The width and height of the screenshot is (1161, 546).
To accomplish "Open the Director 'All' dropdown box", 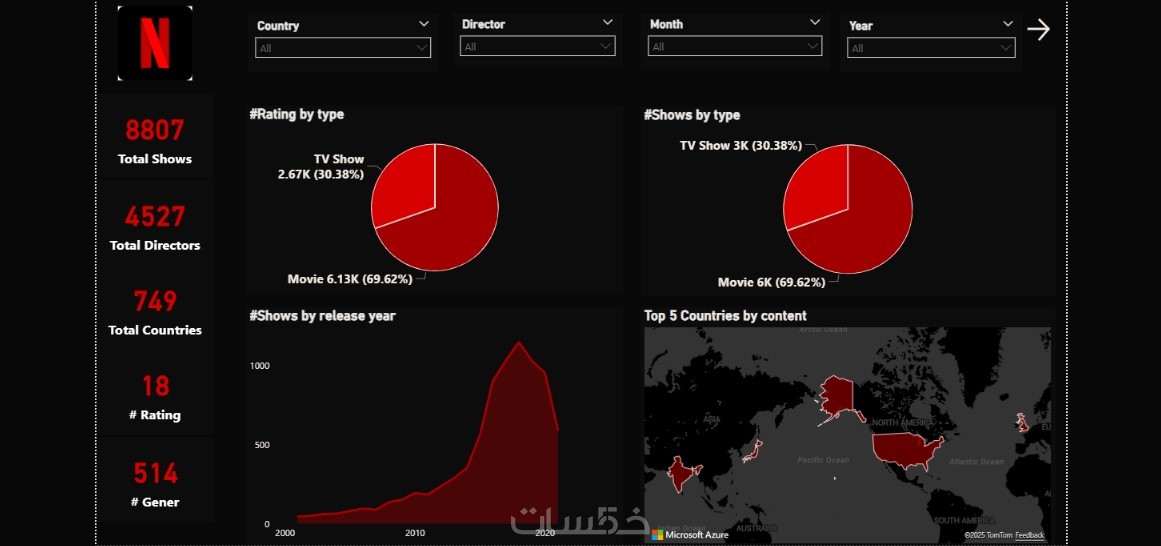I will (538, 47).
